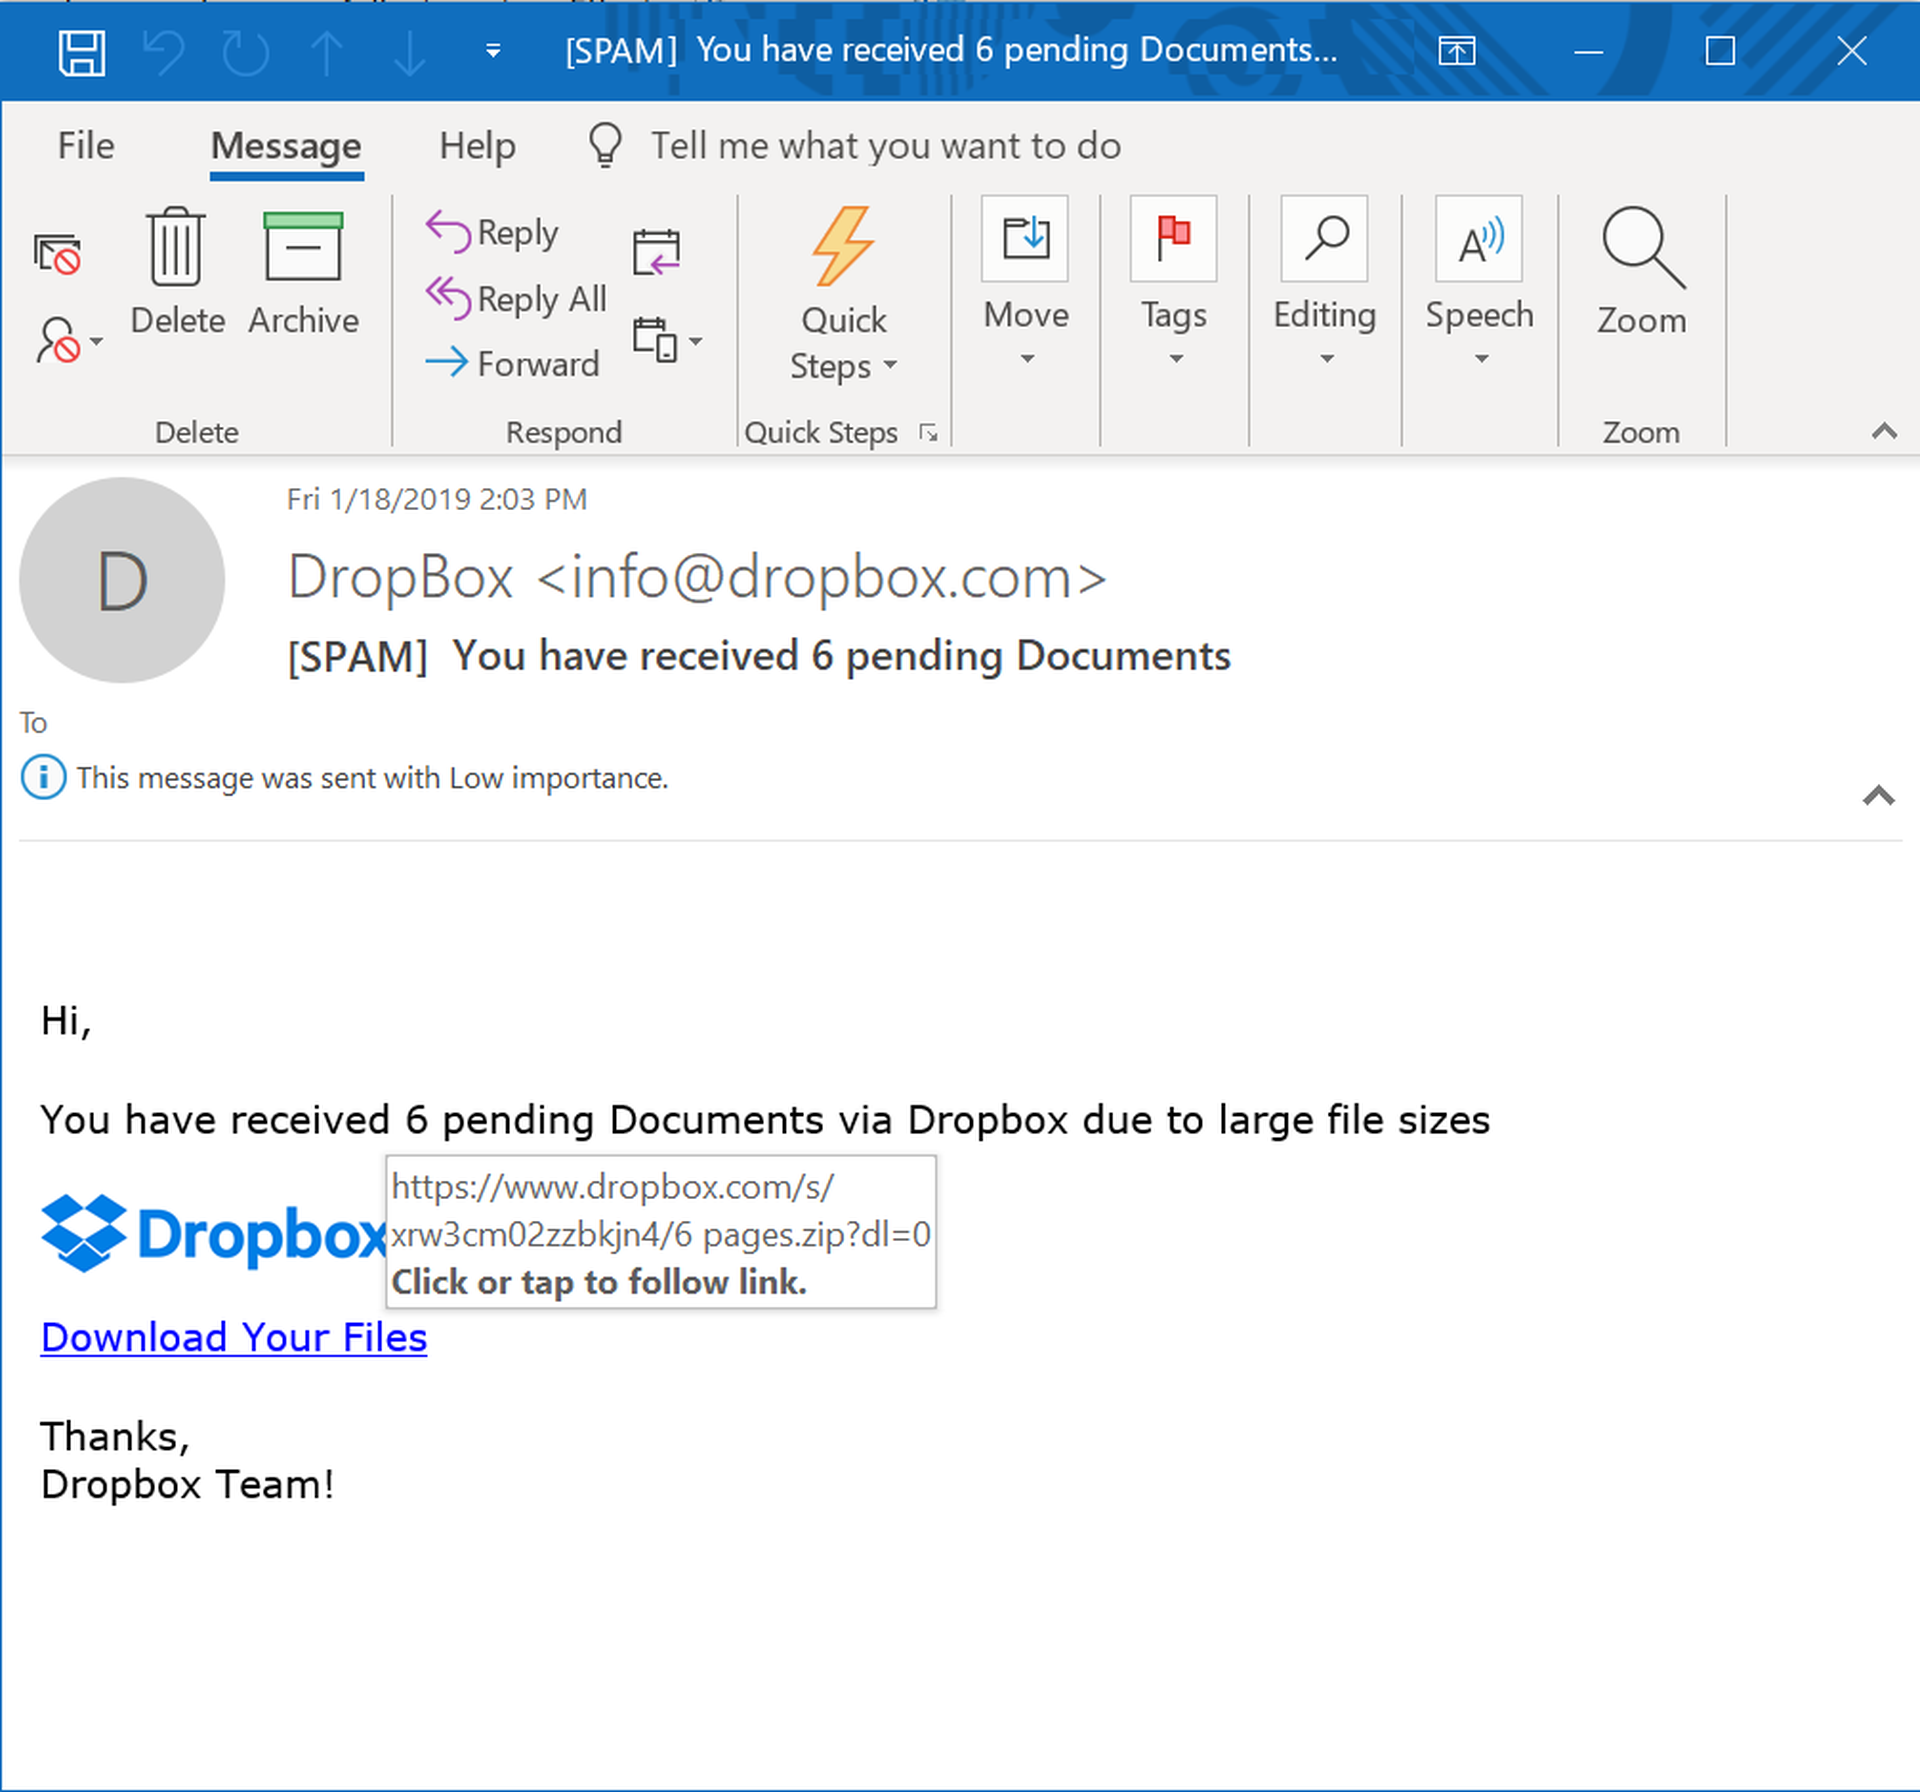1920x1792 pixels.
Task: Click the Reply with Meeting icon
Action: click(657, 251)
